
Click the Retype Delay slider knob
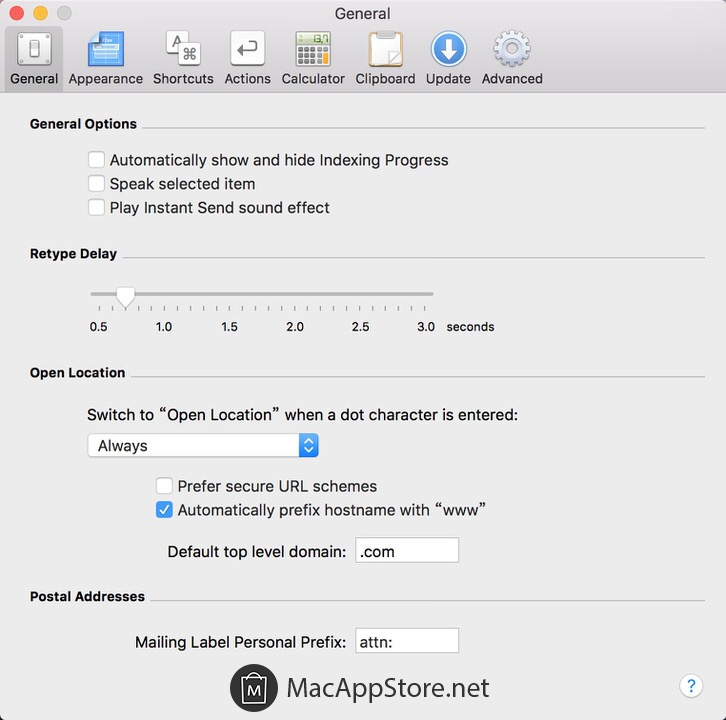[125, 296]
